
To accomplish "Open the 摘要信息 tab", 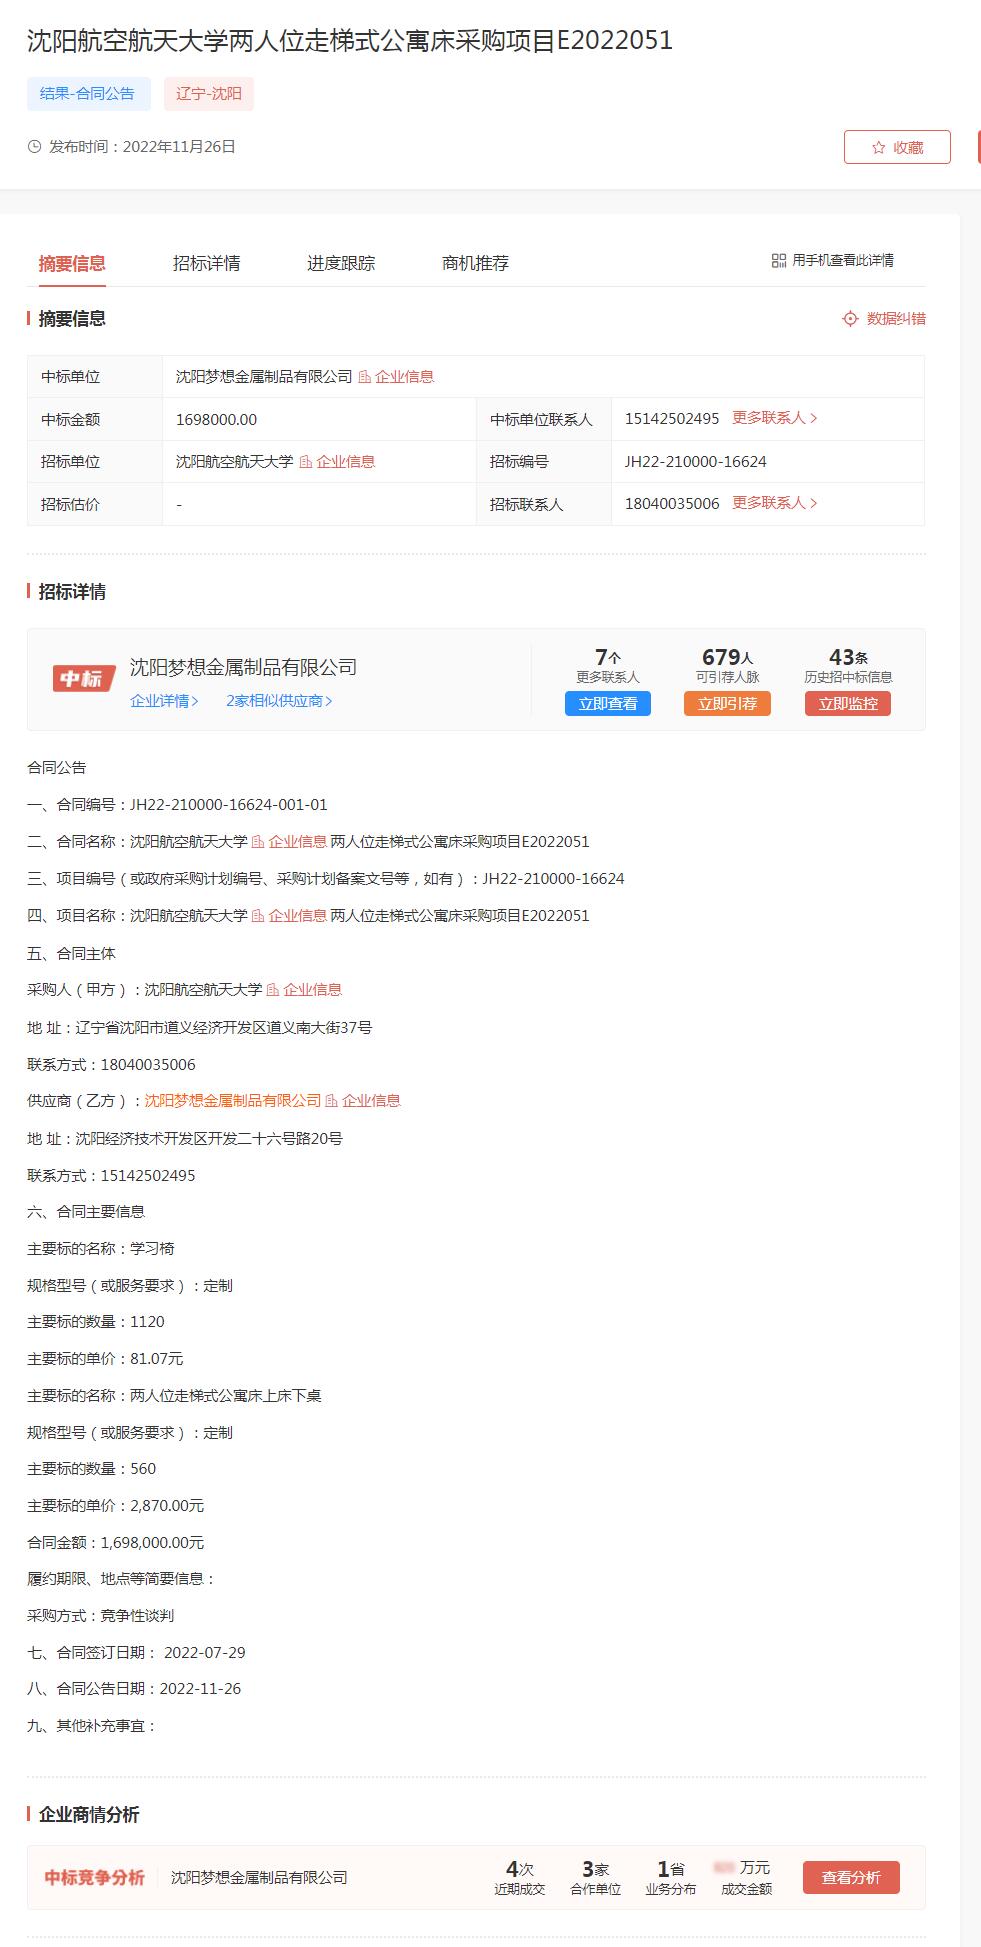I will (72, 263).
